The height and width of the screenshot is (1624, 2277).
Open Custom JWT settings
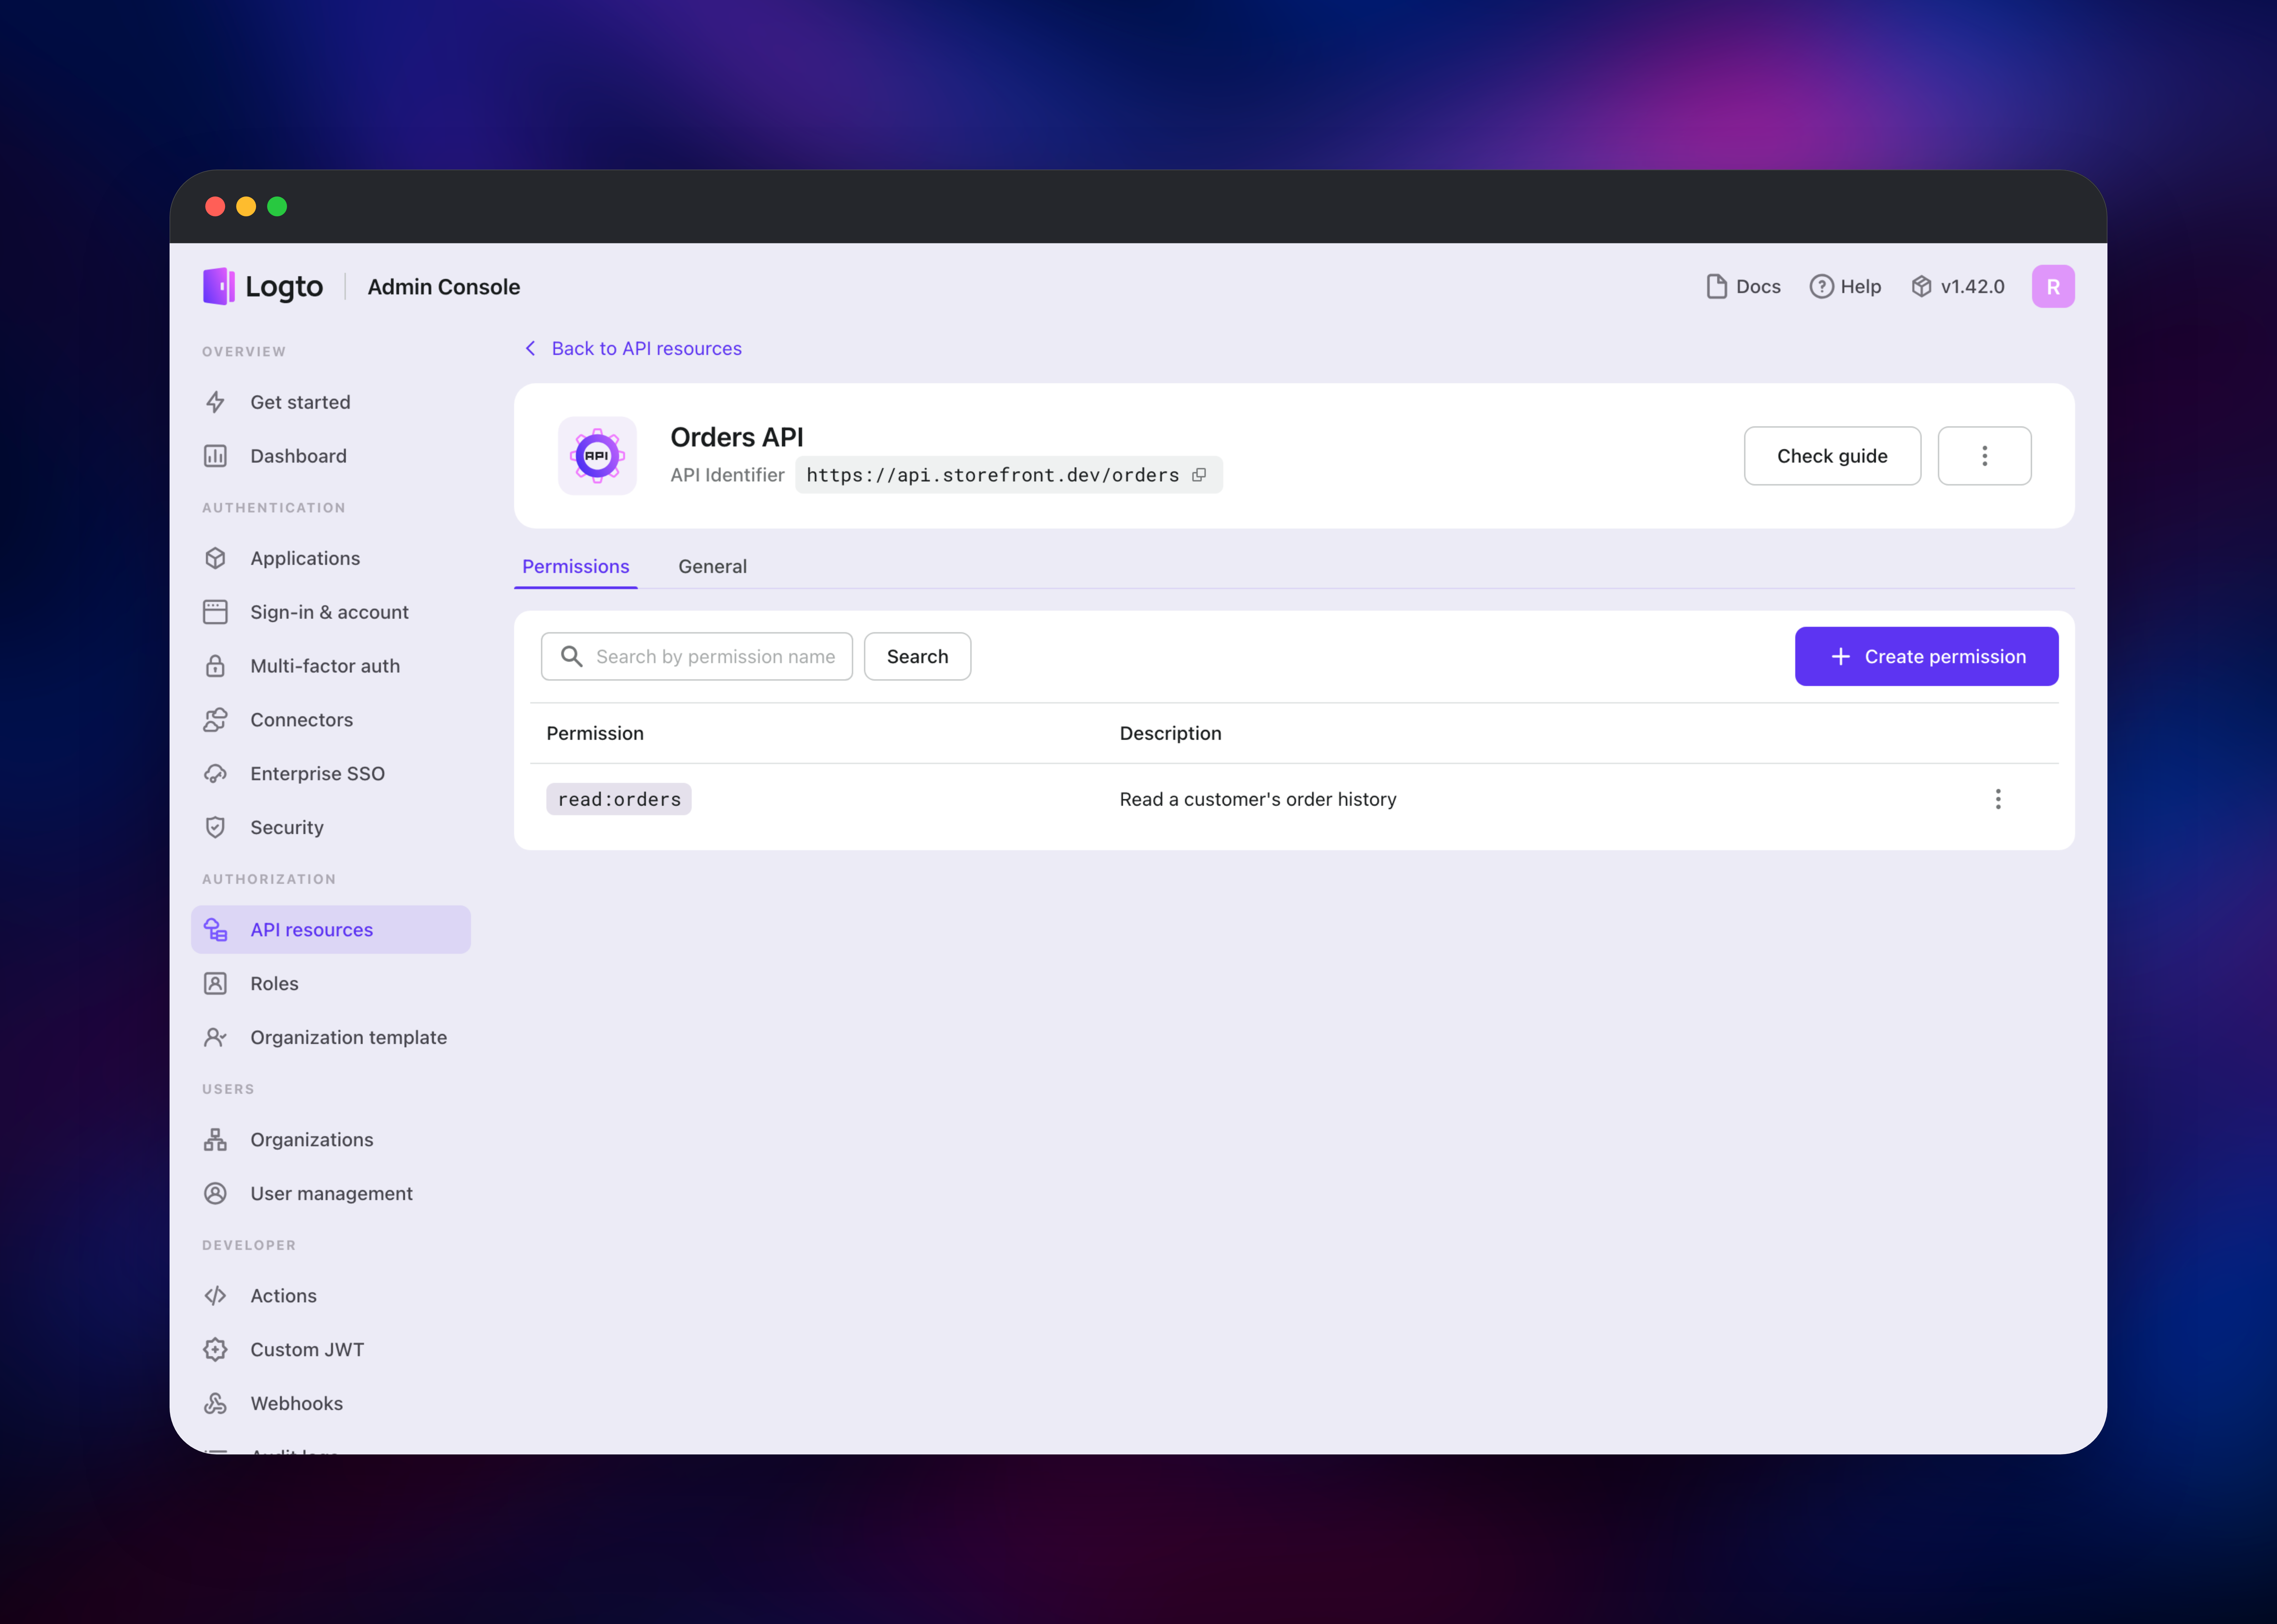(x=331, y=1350)
